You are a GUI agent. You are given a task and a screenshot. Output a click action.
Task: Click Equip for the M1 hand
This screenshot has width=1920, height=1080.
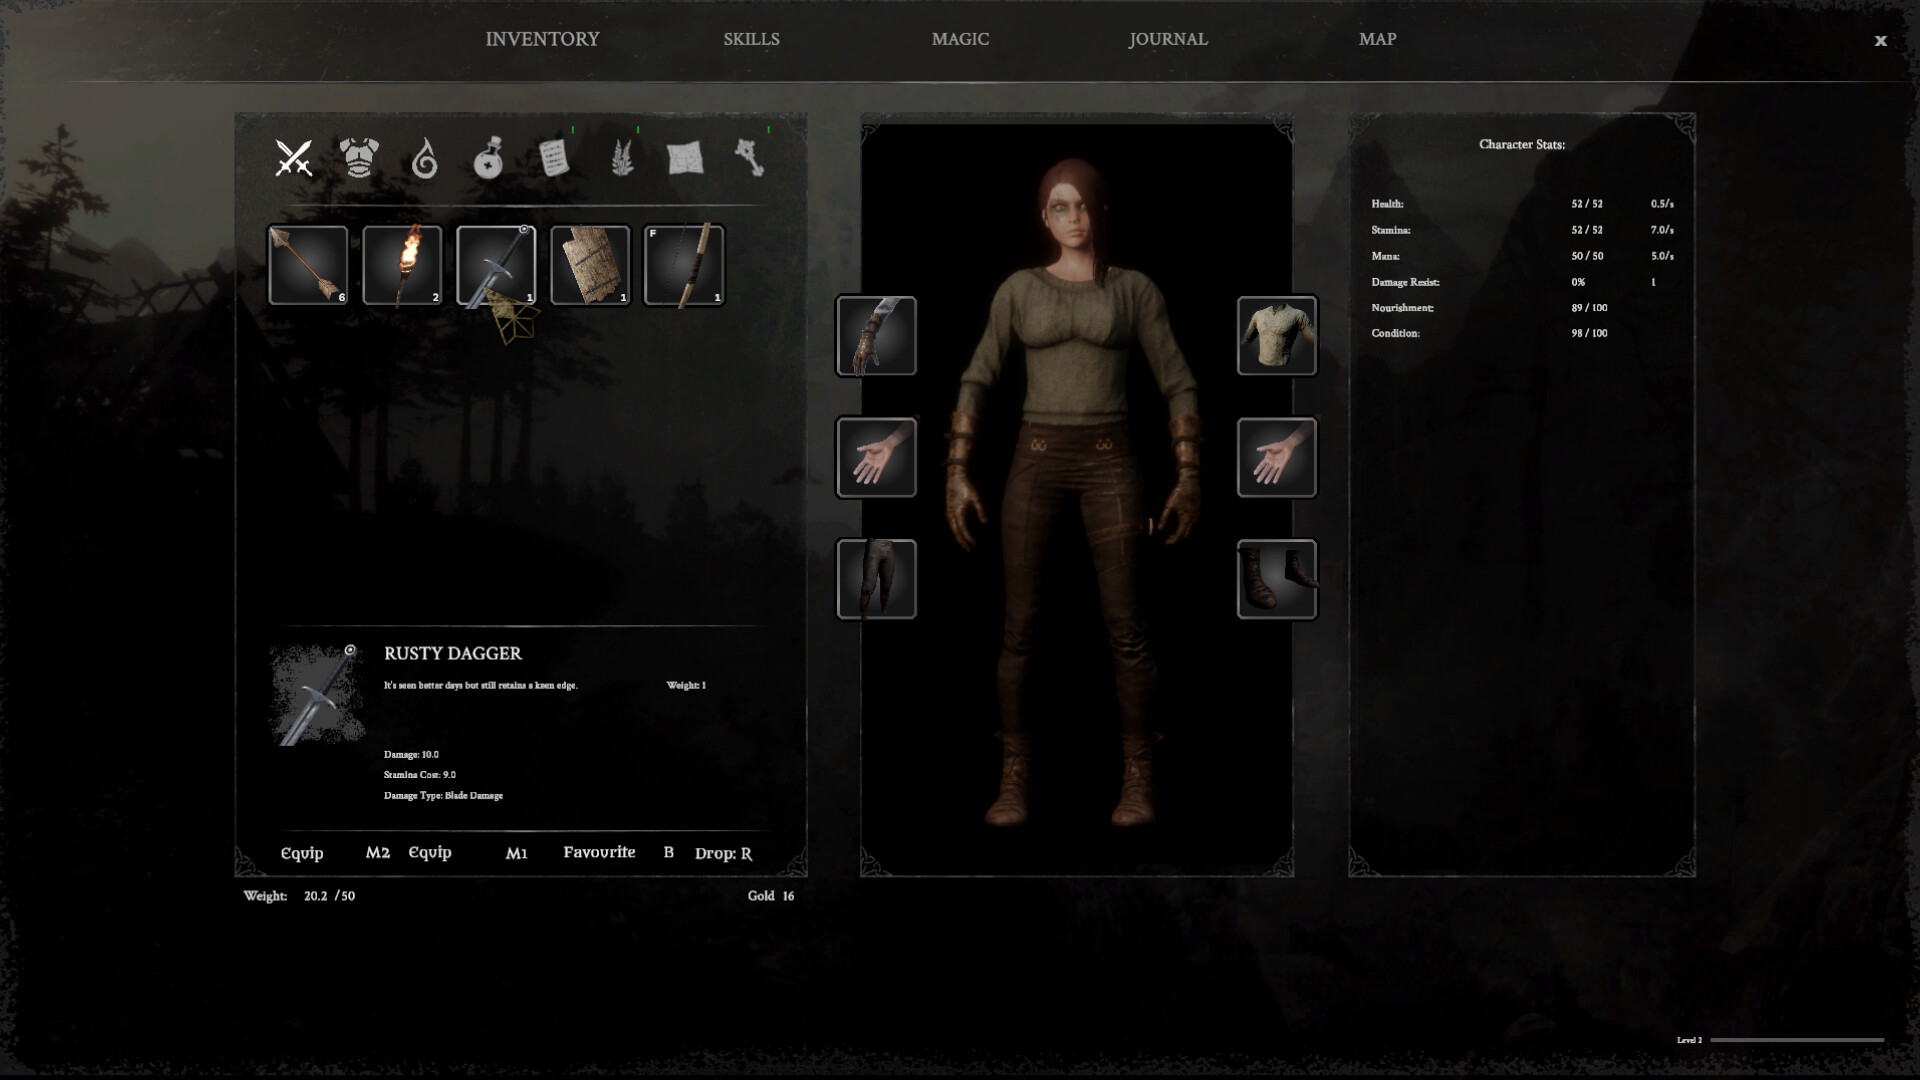(x=430, y=853)
